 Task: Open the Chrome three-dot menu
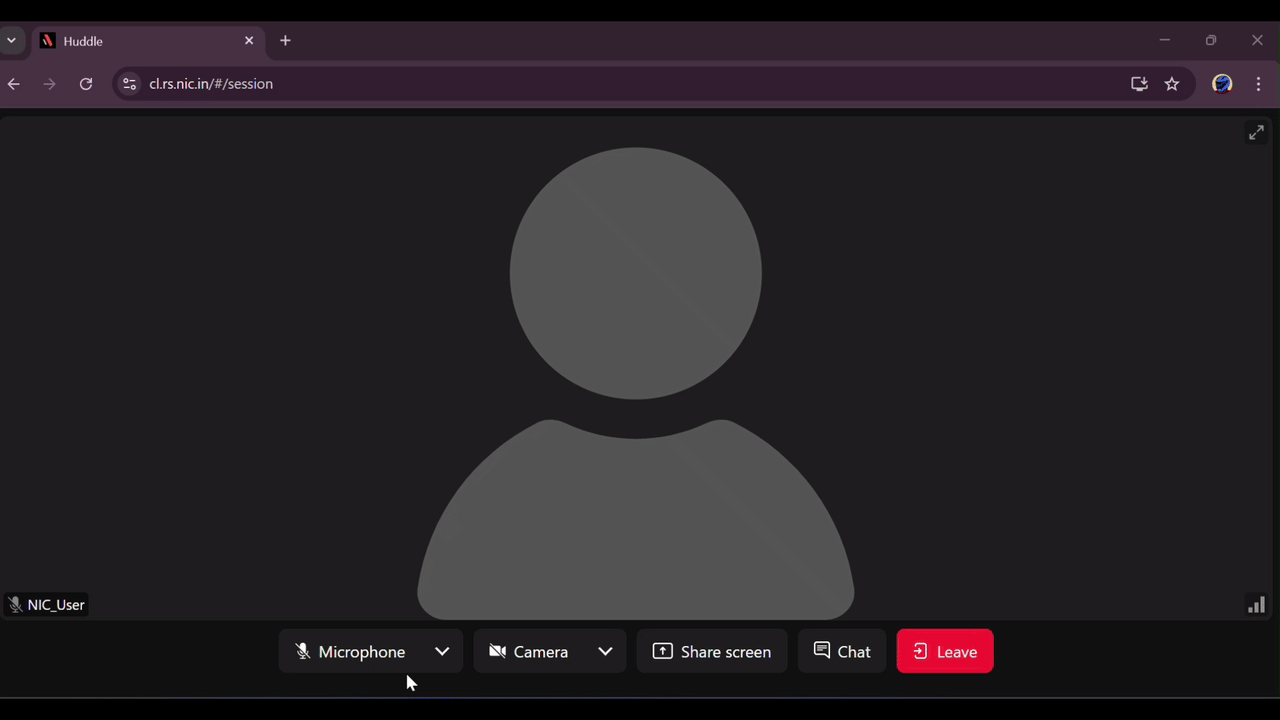tap(1258, 84)
